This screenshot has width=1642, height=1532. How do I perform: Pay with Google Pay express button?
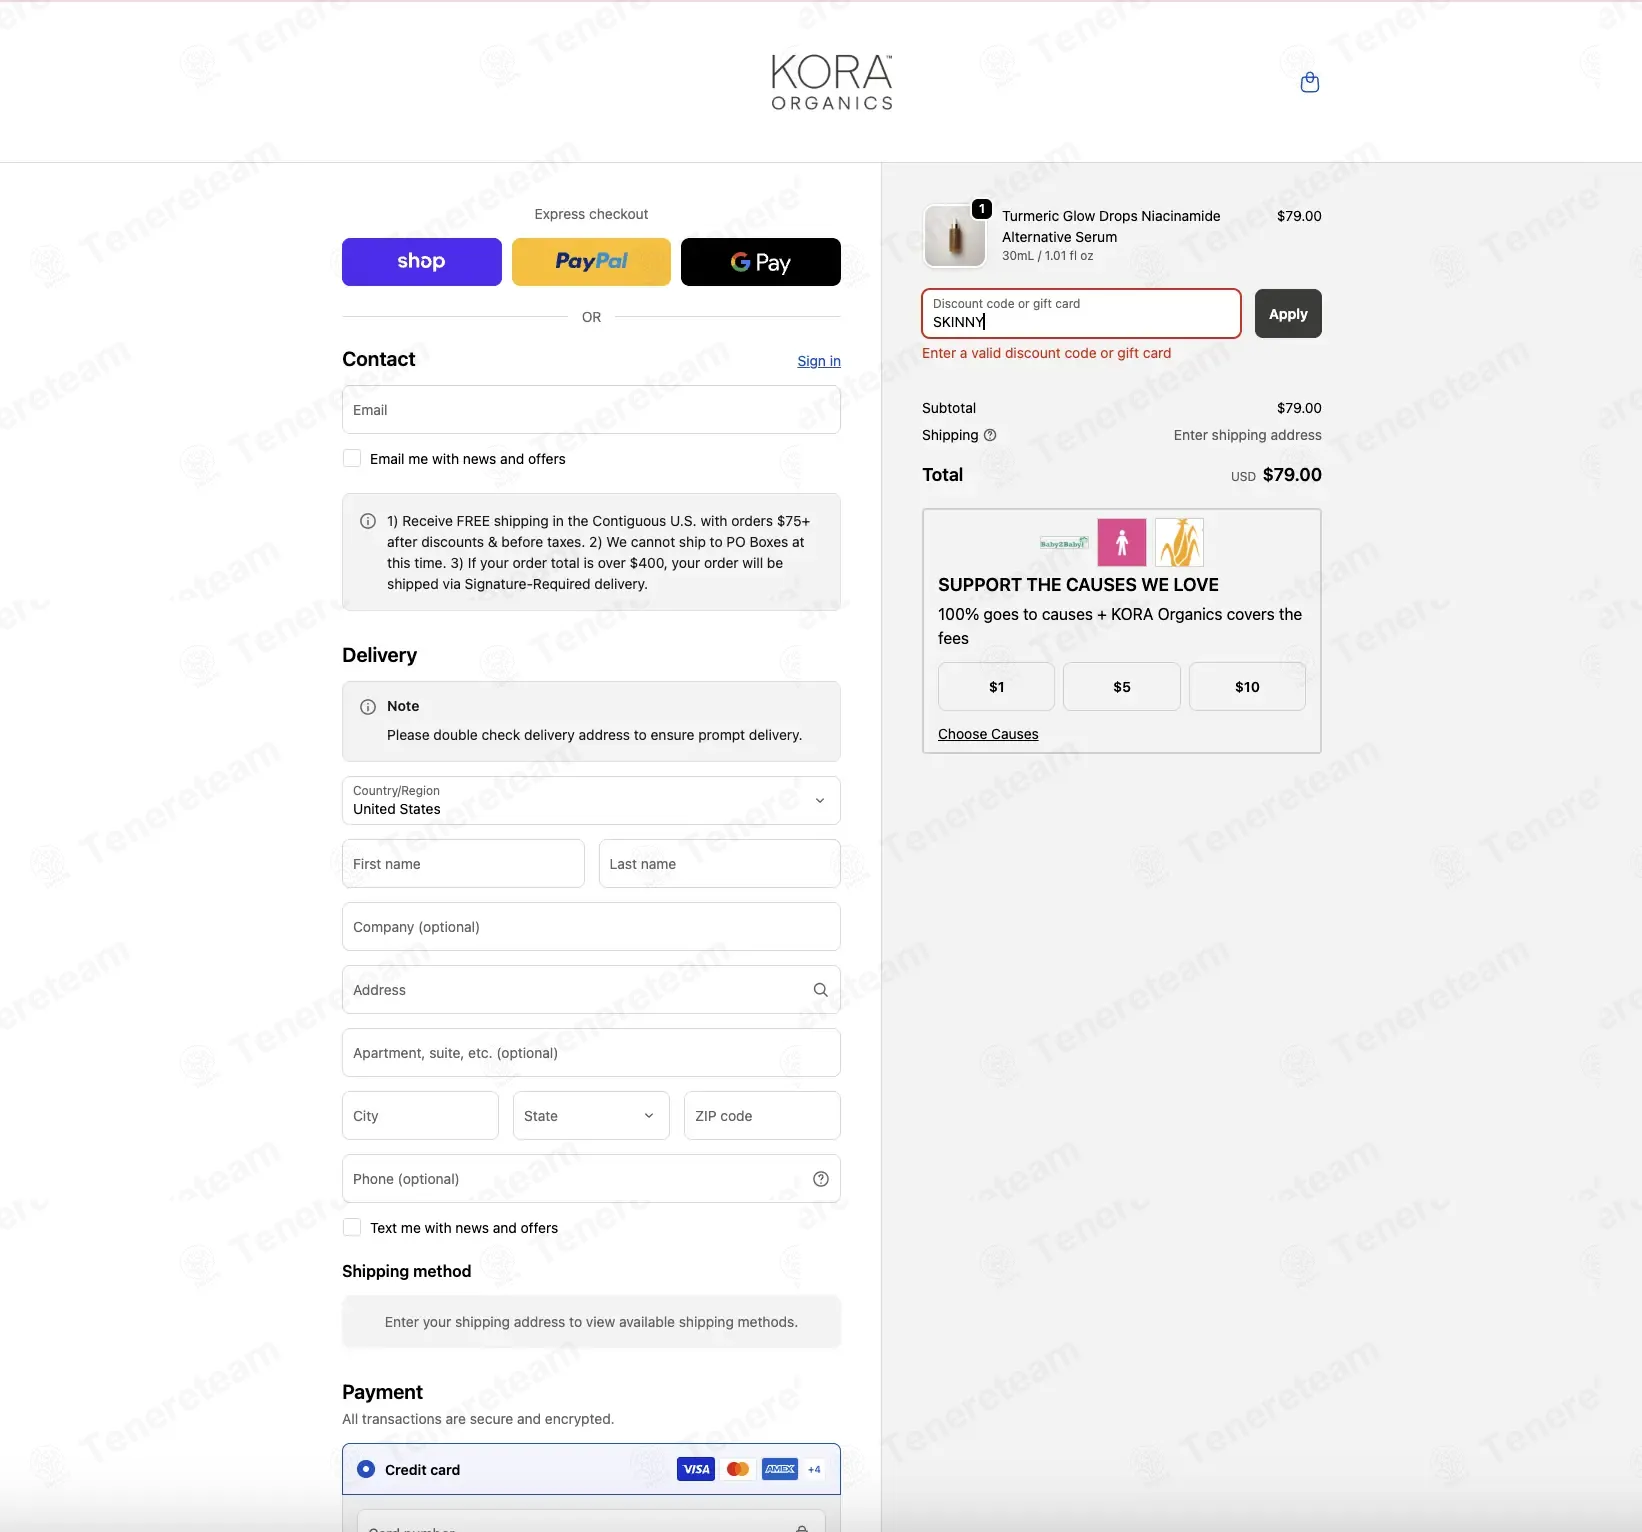point(761,262)
